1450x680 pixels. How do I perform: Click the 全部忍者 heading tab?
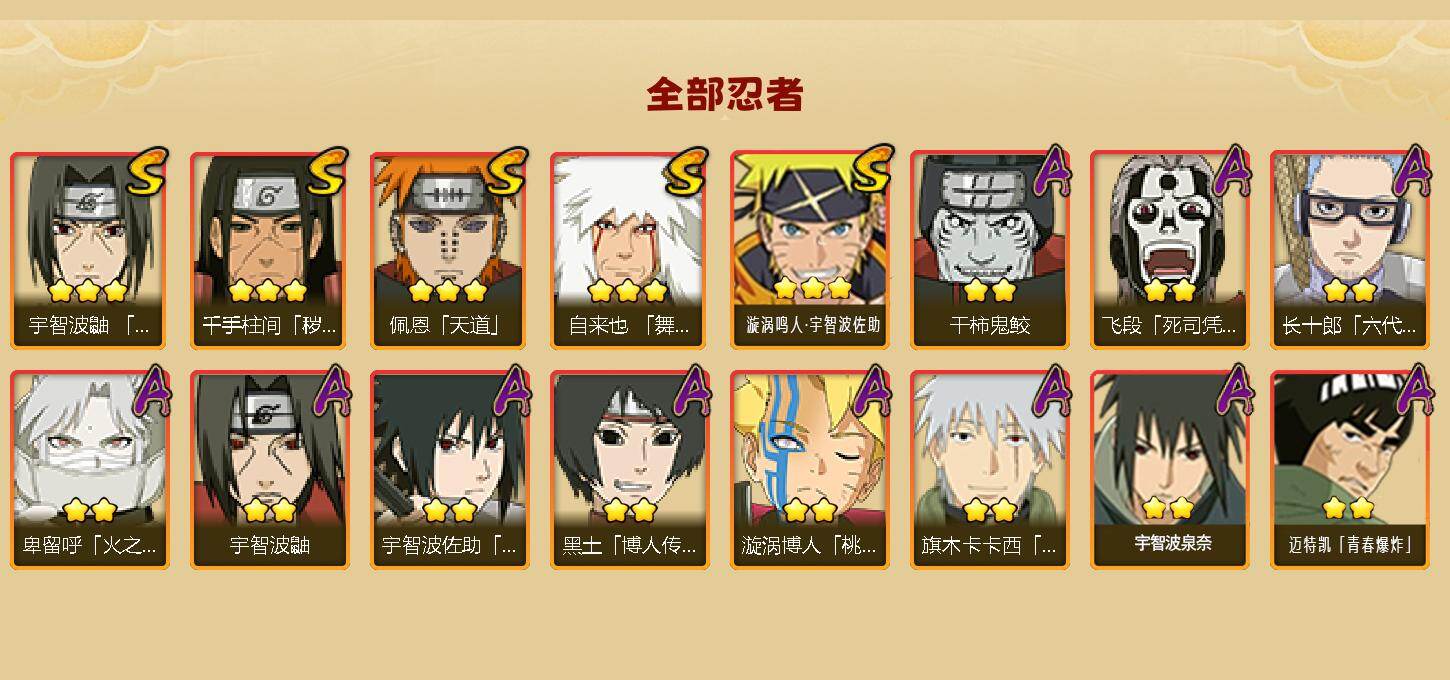[x=725, y=95]
